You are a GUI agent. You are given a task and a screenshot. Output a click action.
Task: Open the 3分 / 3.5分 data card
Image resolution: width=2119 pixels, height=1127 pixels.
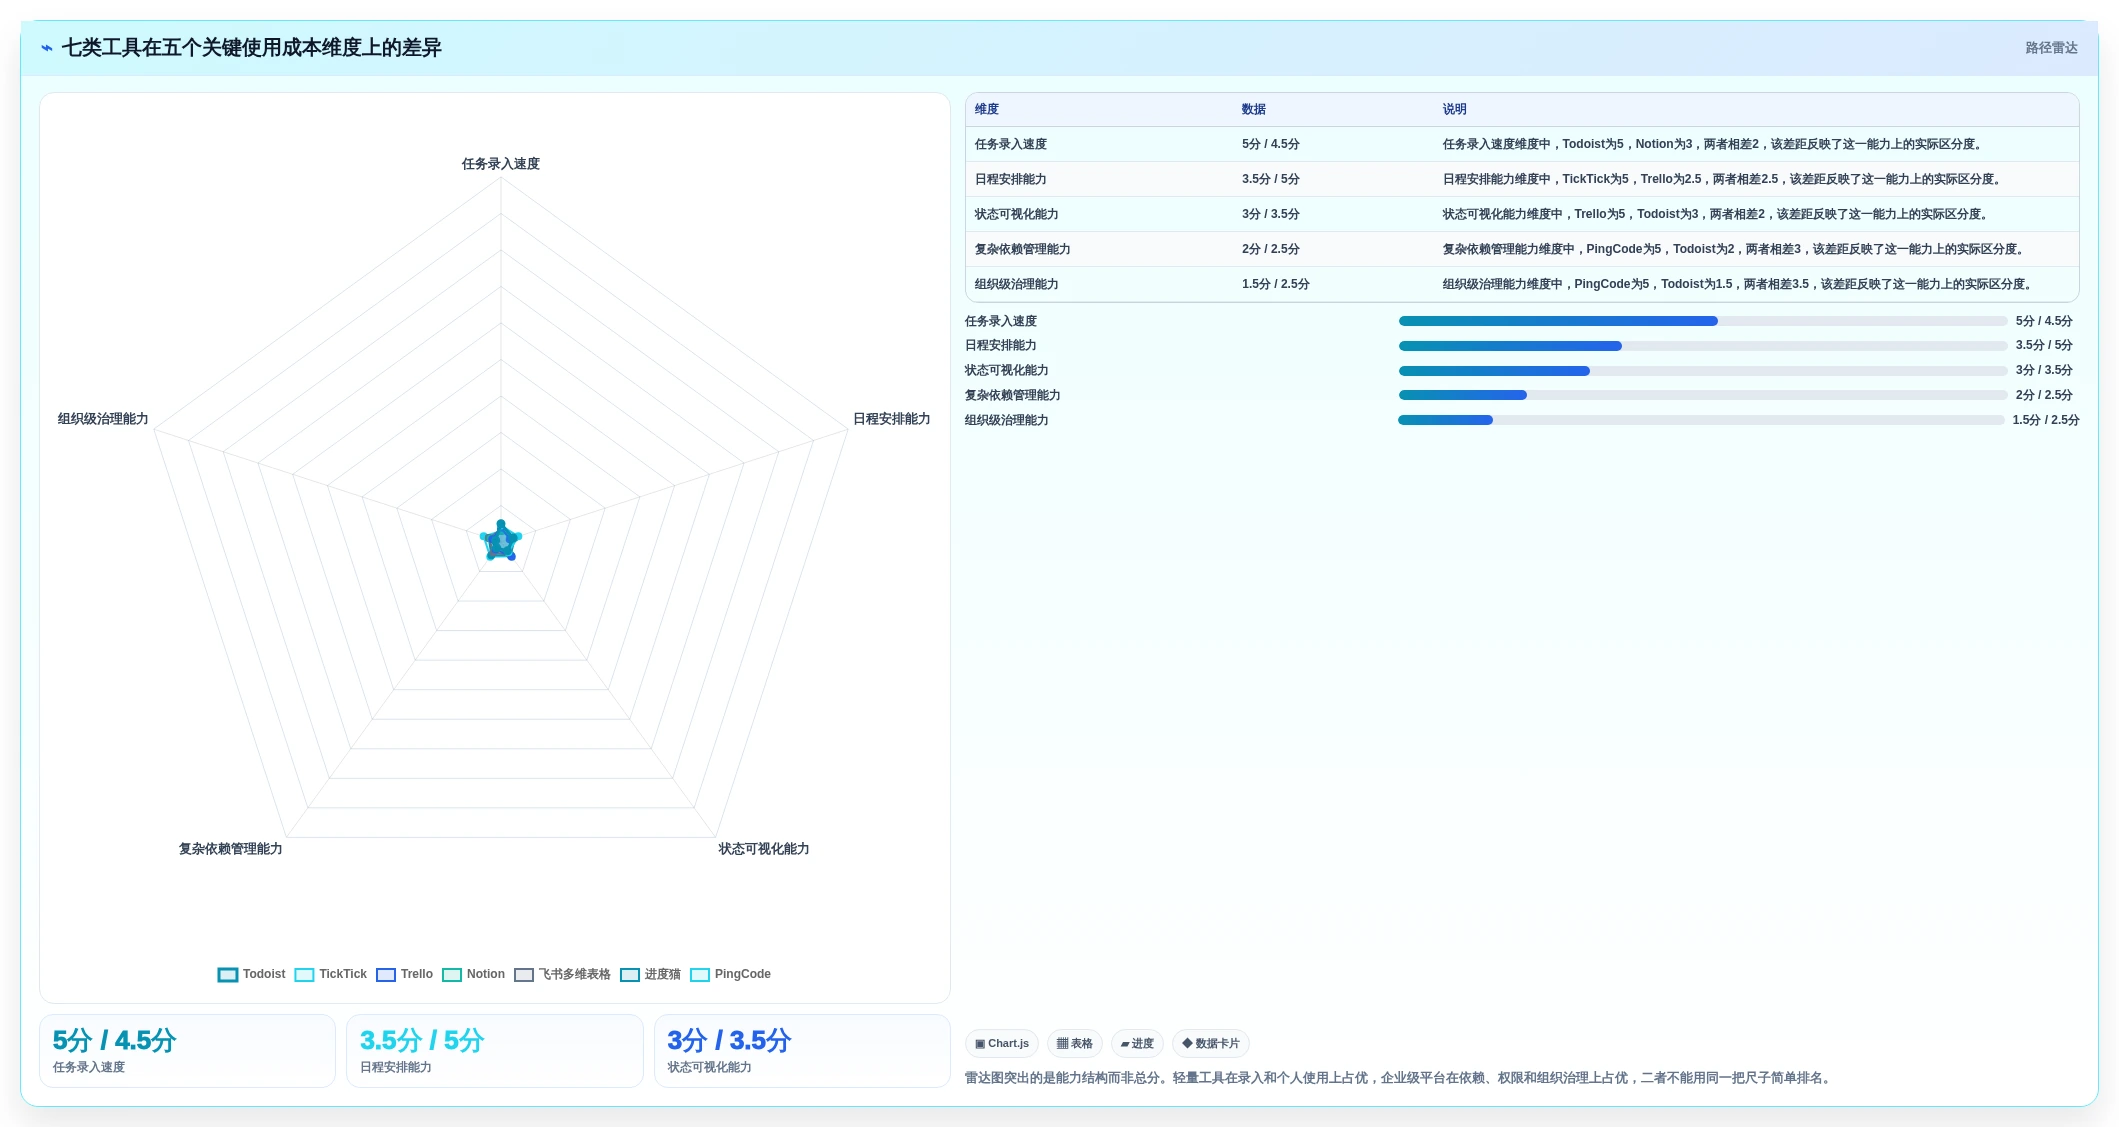point(802,1051)
